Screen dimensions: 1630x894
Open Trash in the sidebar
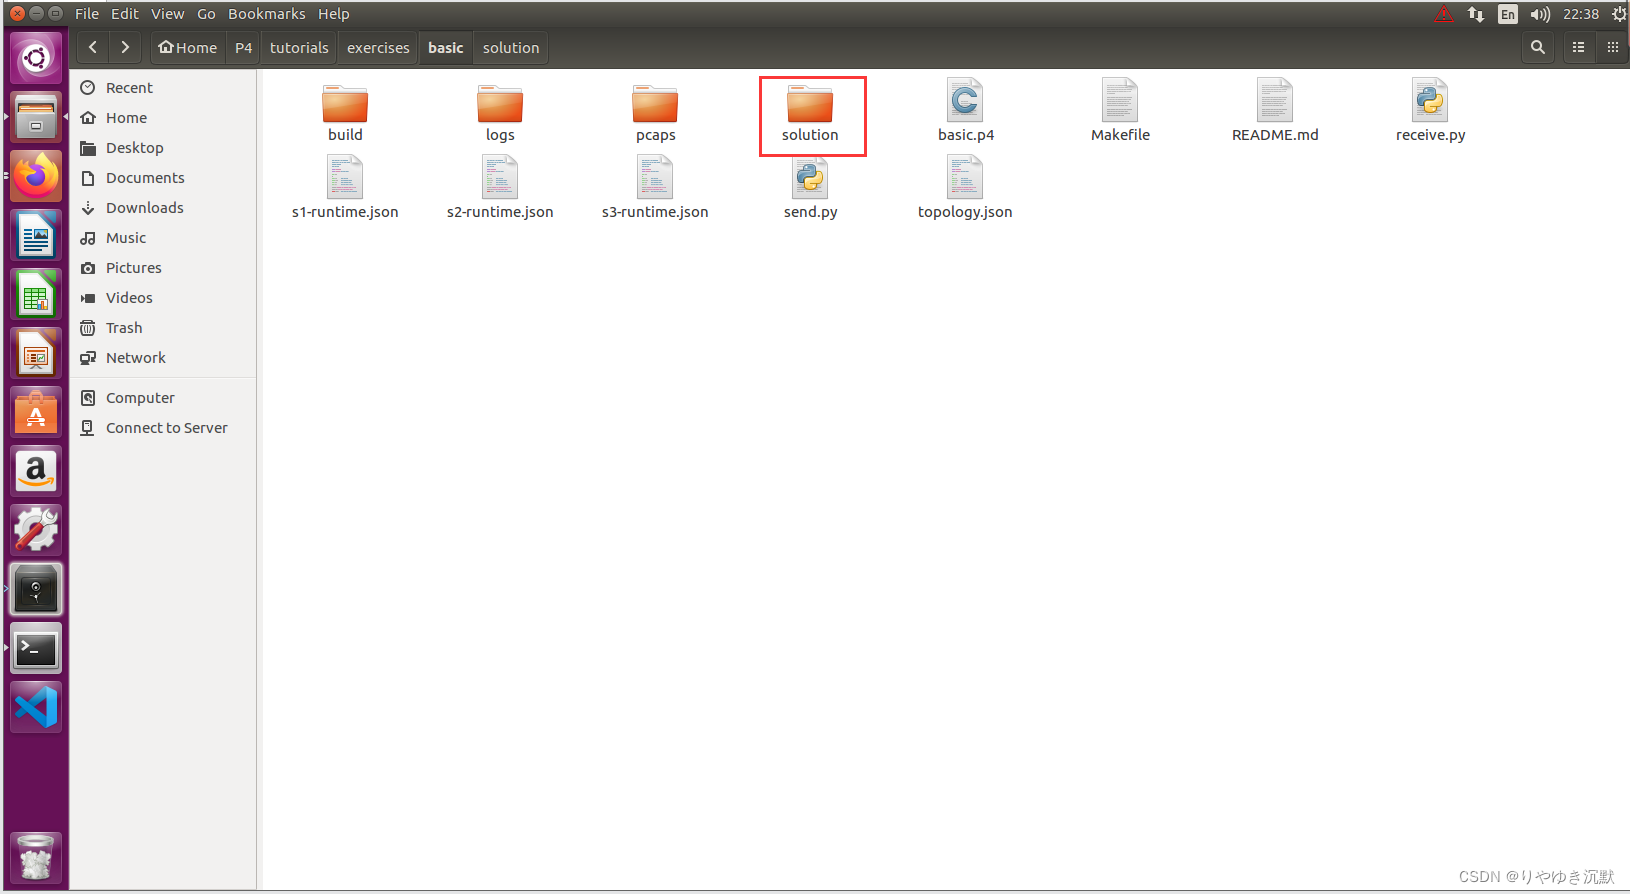point(162,328)
